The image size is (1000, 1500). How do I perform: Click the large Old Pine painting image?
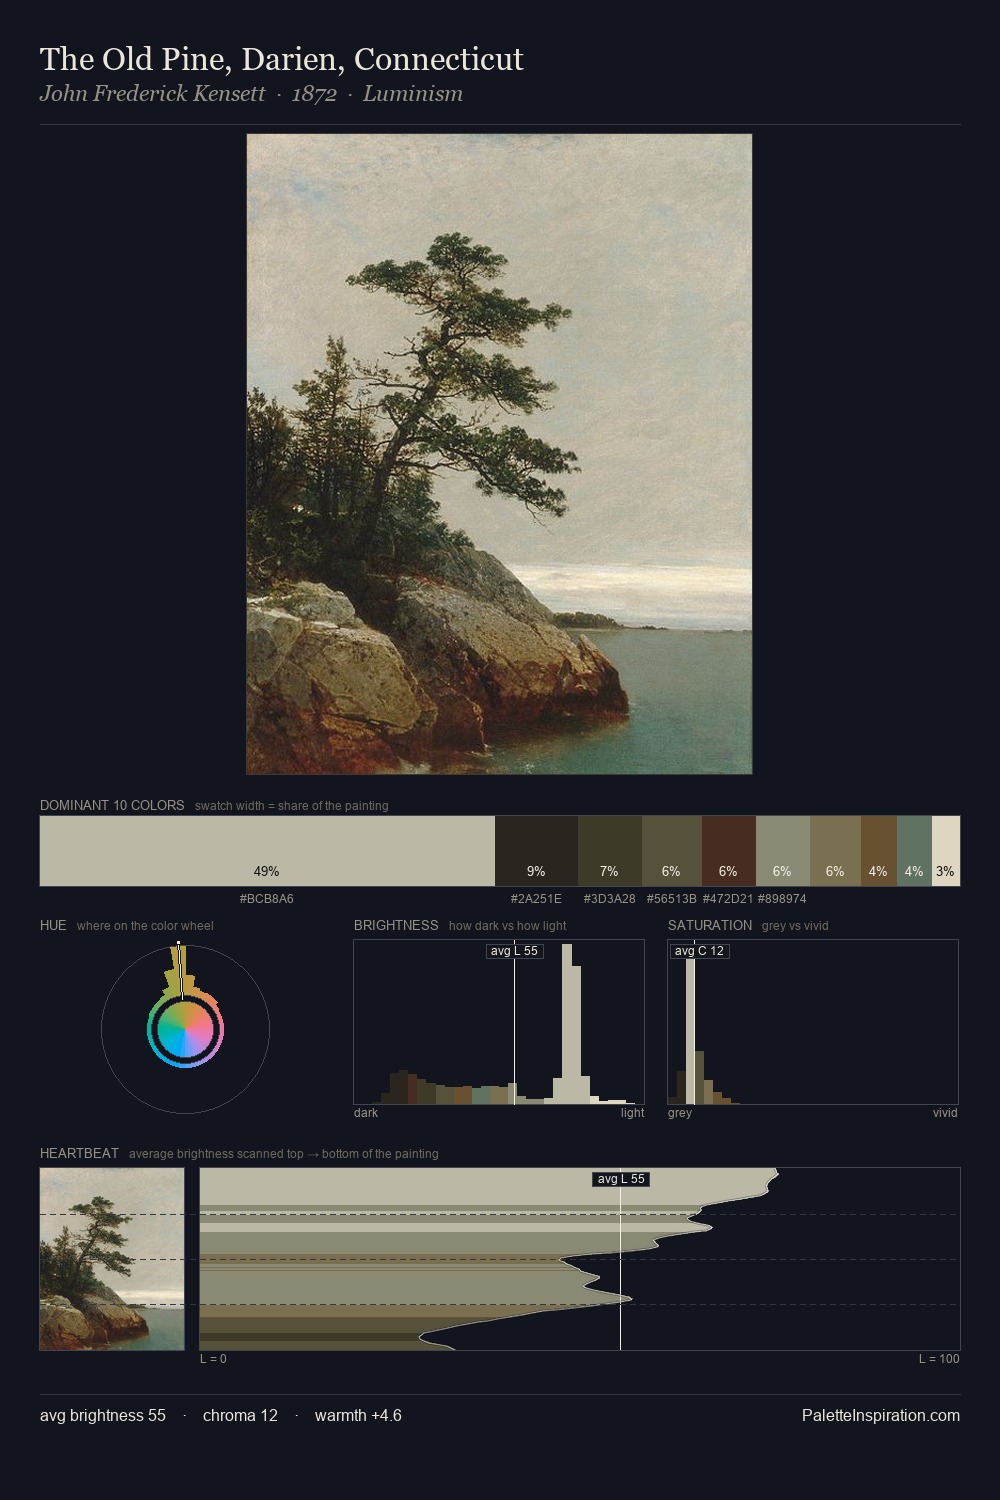point(499,454)
